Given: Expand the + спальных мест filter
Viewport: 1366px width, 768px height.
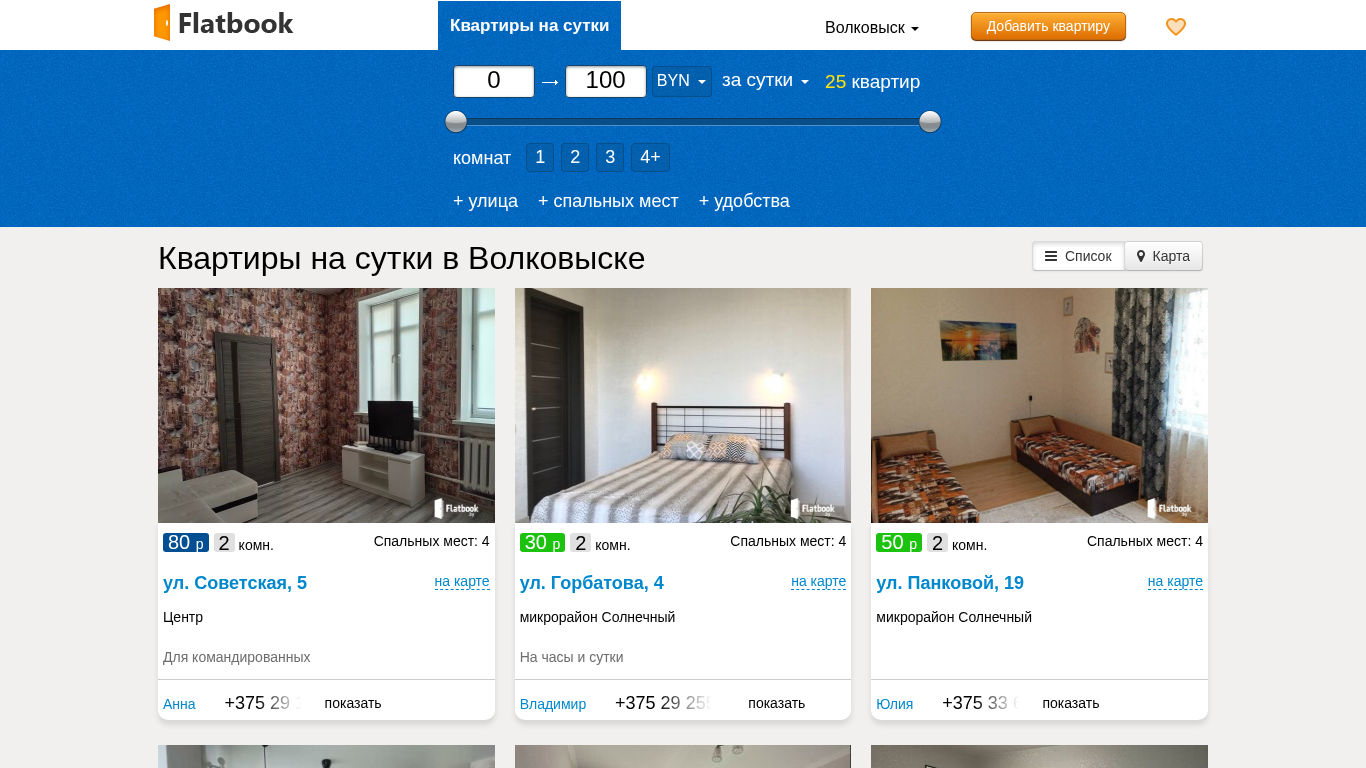Looking at the screenshot, I should coord(608,201).
